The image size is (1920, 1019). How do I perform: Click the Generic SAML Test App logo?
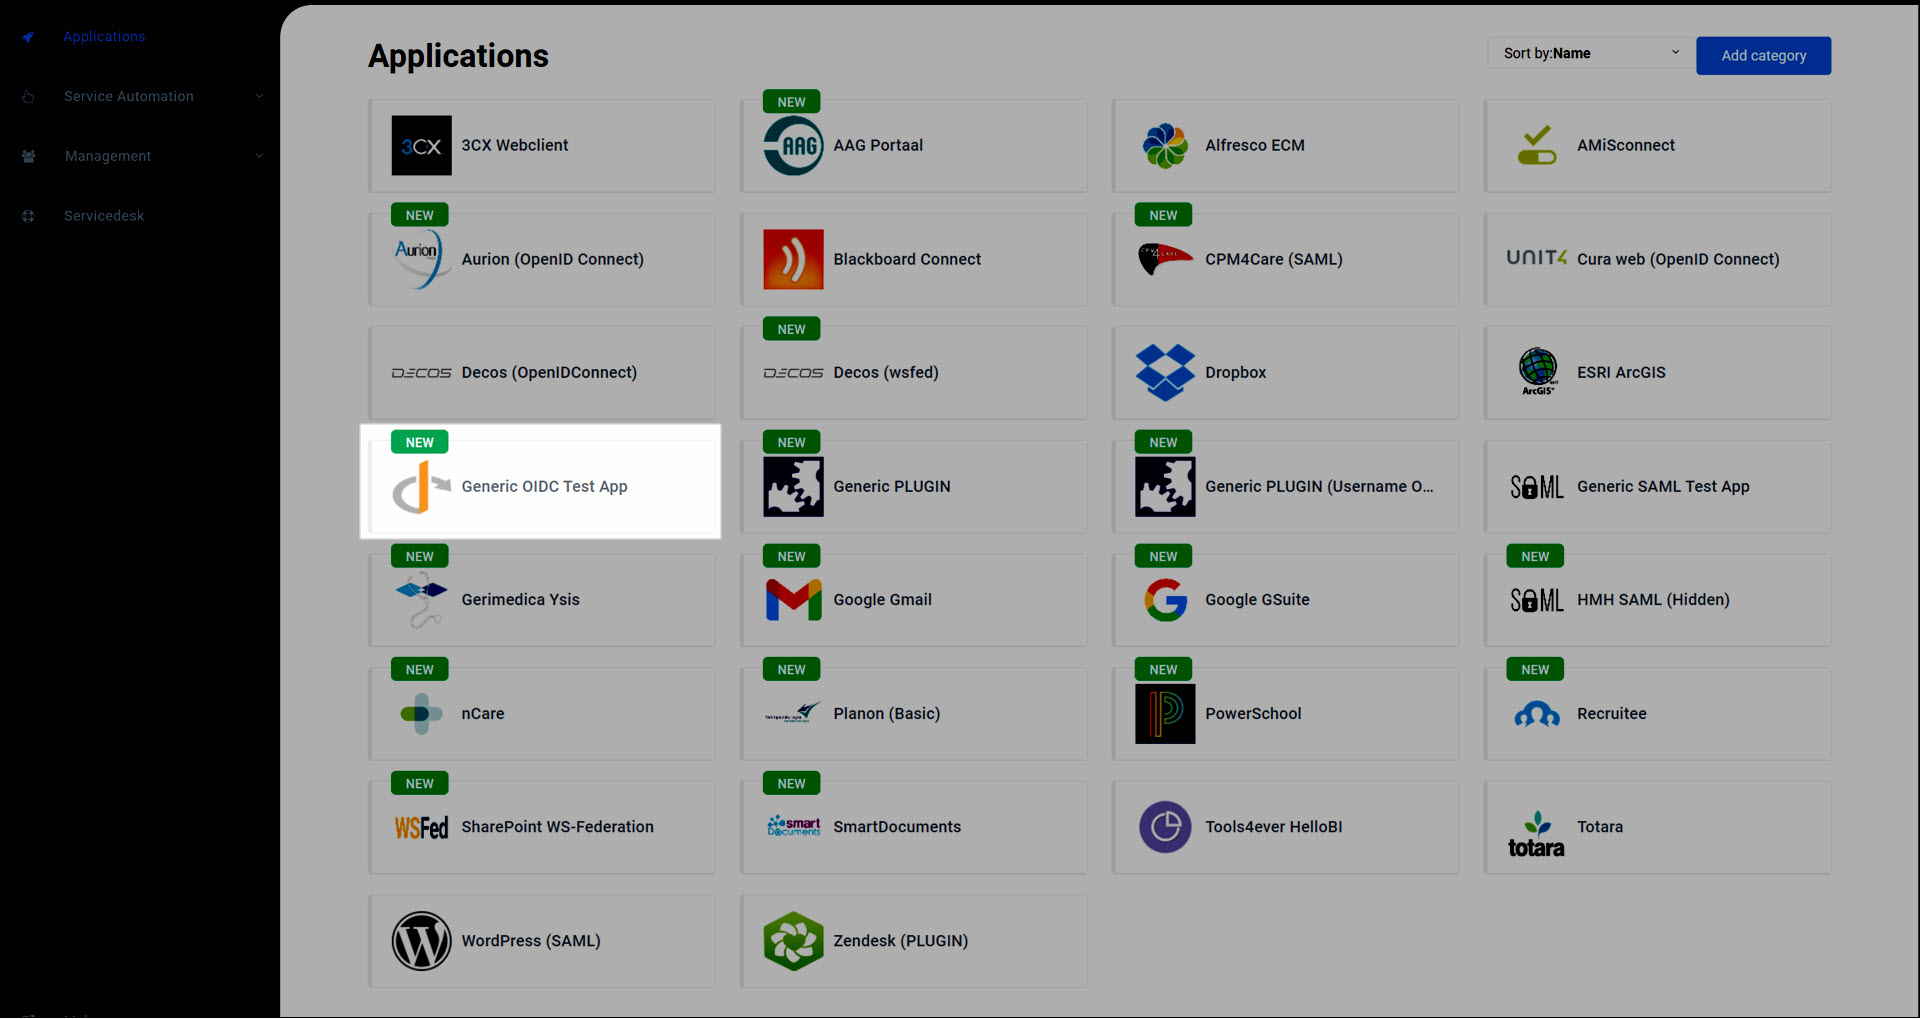(1537, 487)
